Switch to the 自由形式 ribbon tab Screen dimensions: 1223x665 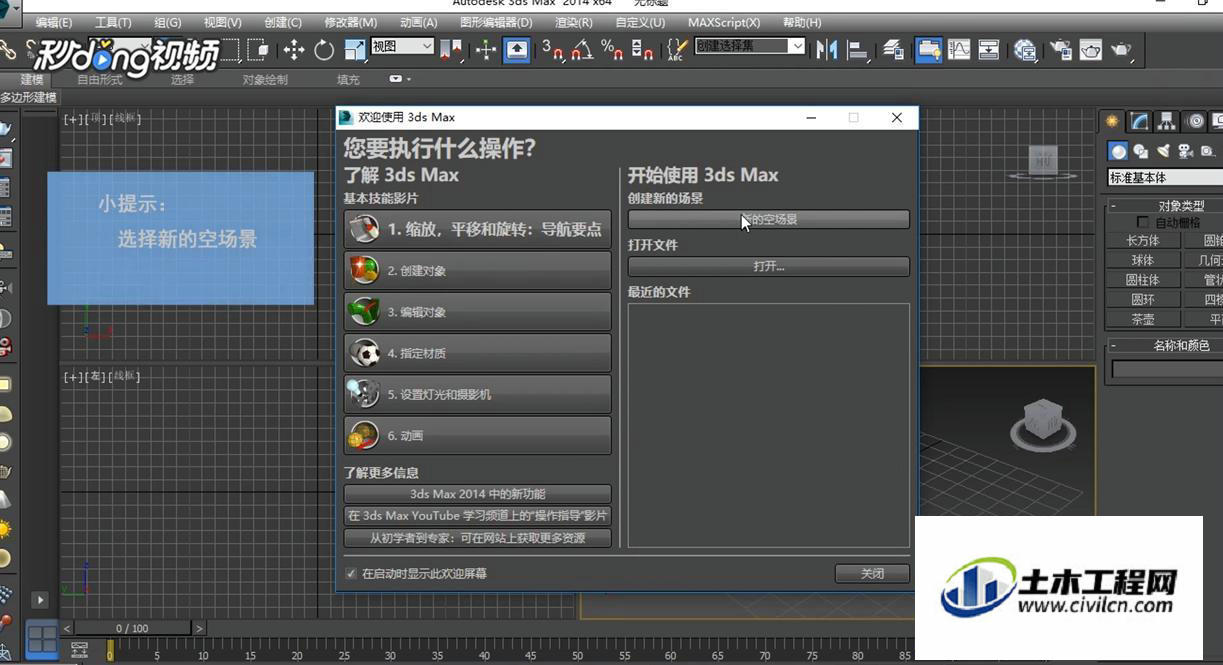point(100,79)
